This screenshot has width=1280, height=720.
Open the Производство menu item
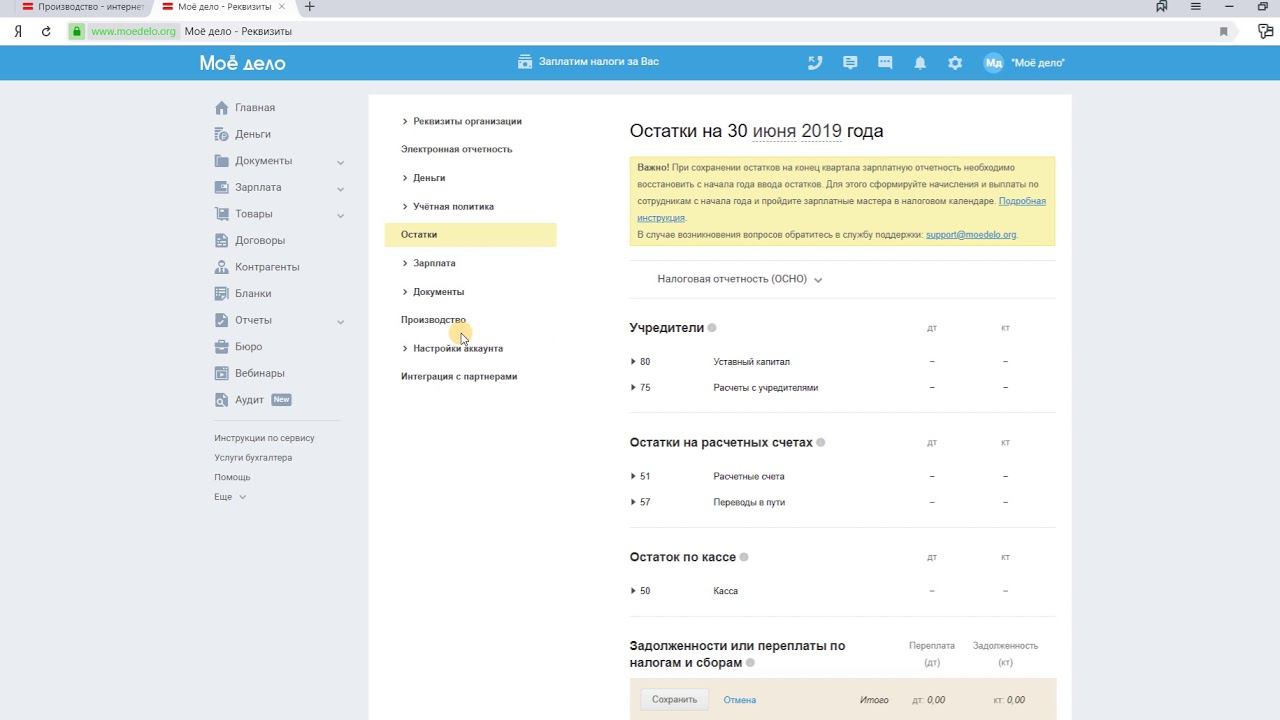click(x=433, y=320)
